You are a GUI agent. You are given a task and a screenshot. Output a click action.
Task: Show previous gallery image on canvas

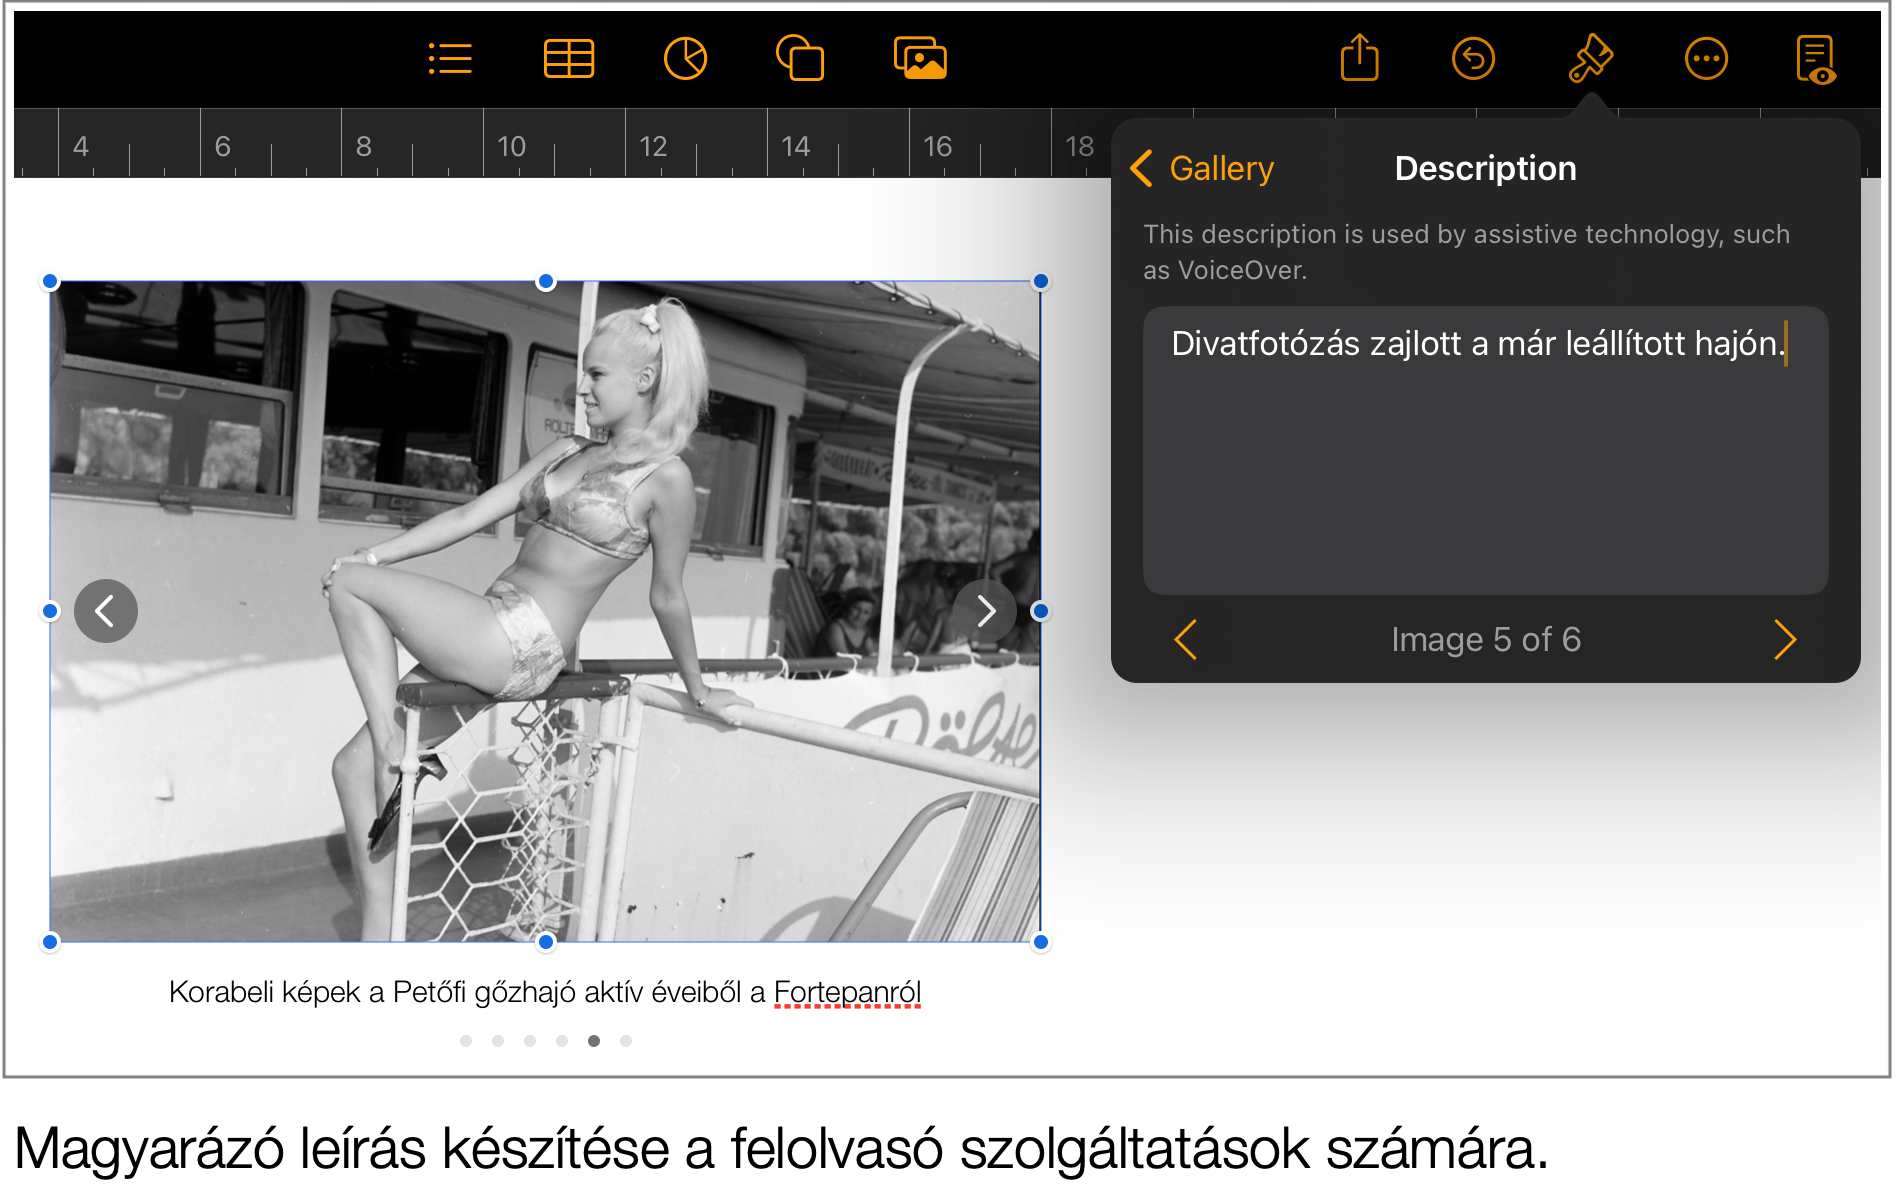pos(106,610)
